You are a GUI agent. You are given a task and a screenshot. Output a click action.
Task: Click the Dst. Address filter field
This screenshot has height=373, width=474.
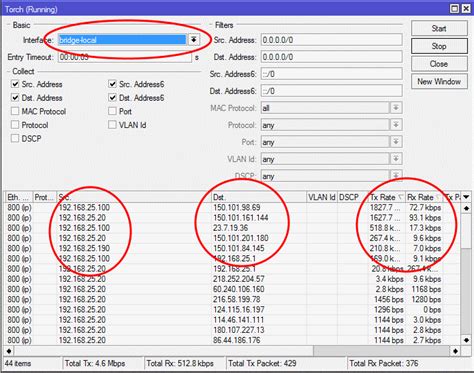coord(331,57)
